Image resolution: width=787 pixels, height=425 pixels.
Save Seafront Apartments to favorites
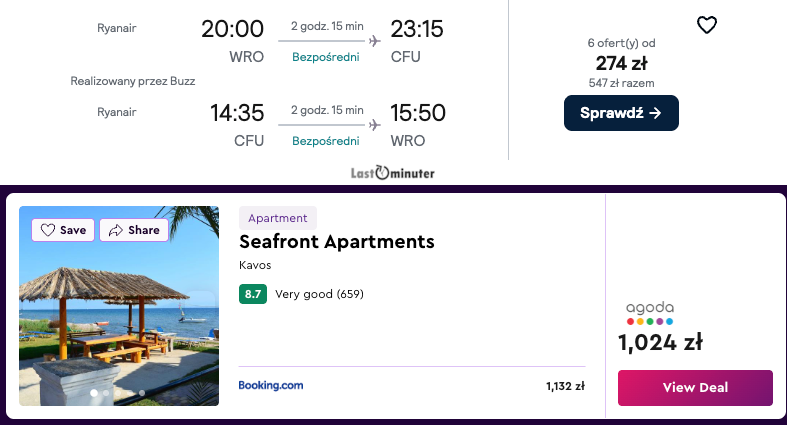point(63,230)
